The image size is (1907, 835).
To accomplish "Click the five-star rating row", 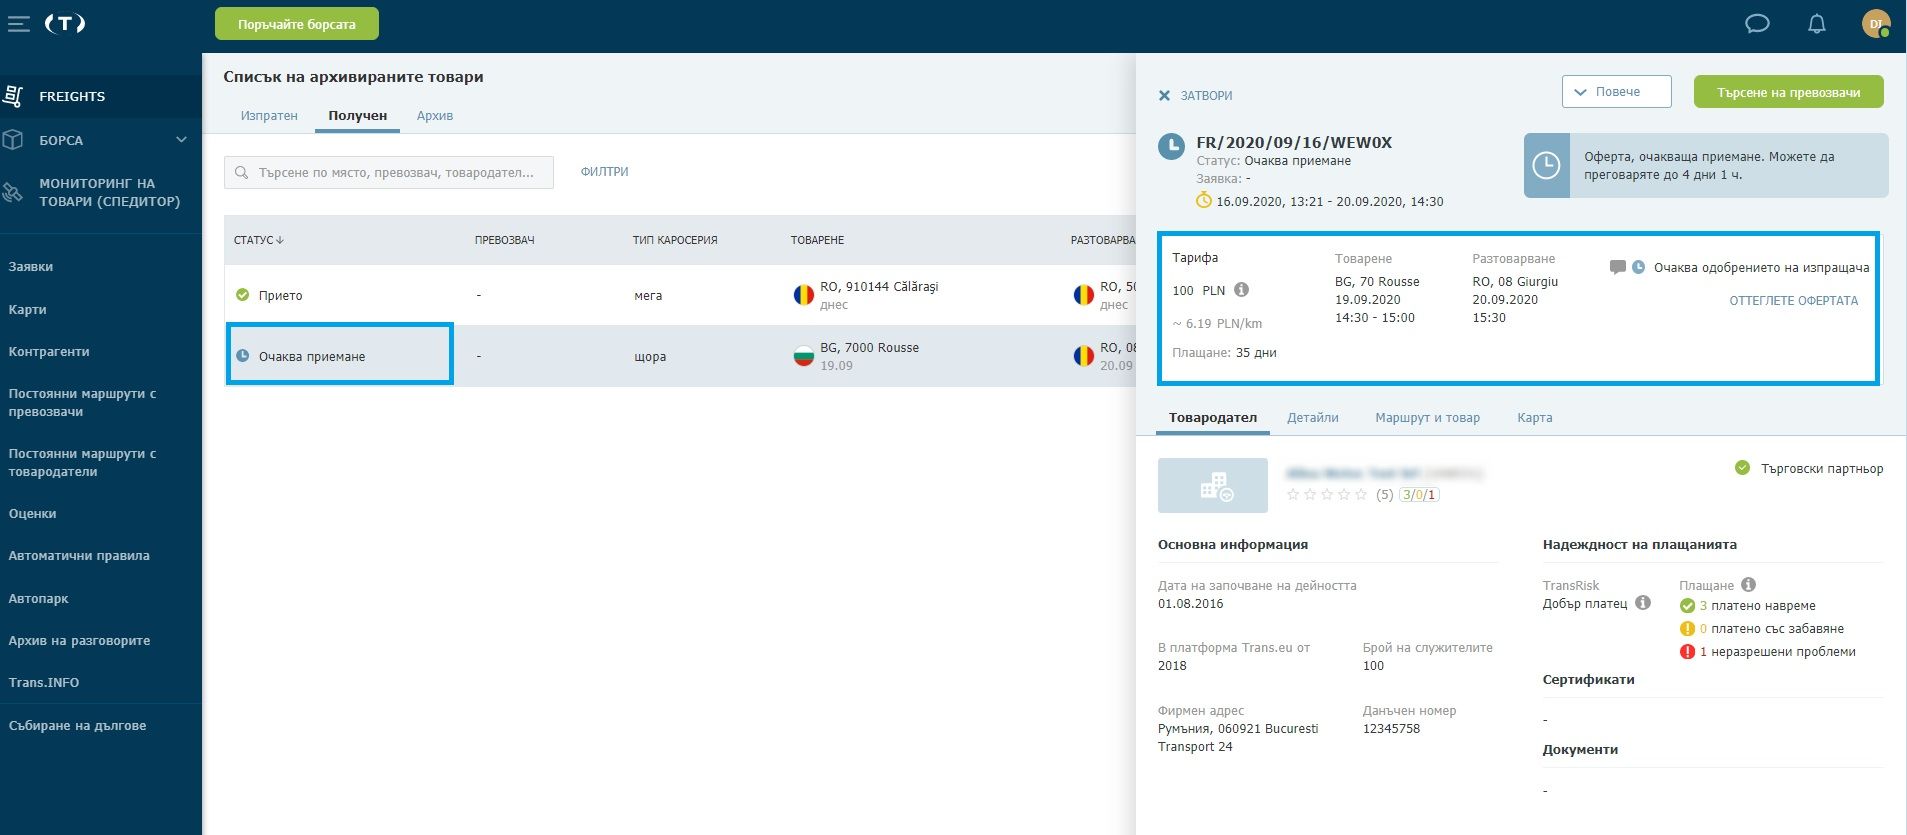I will click(x=1327, y=495).
